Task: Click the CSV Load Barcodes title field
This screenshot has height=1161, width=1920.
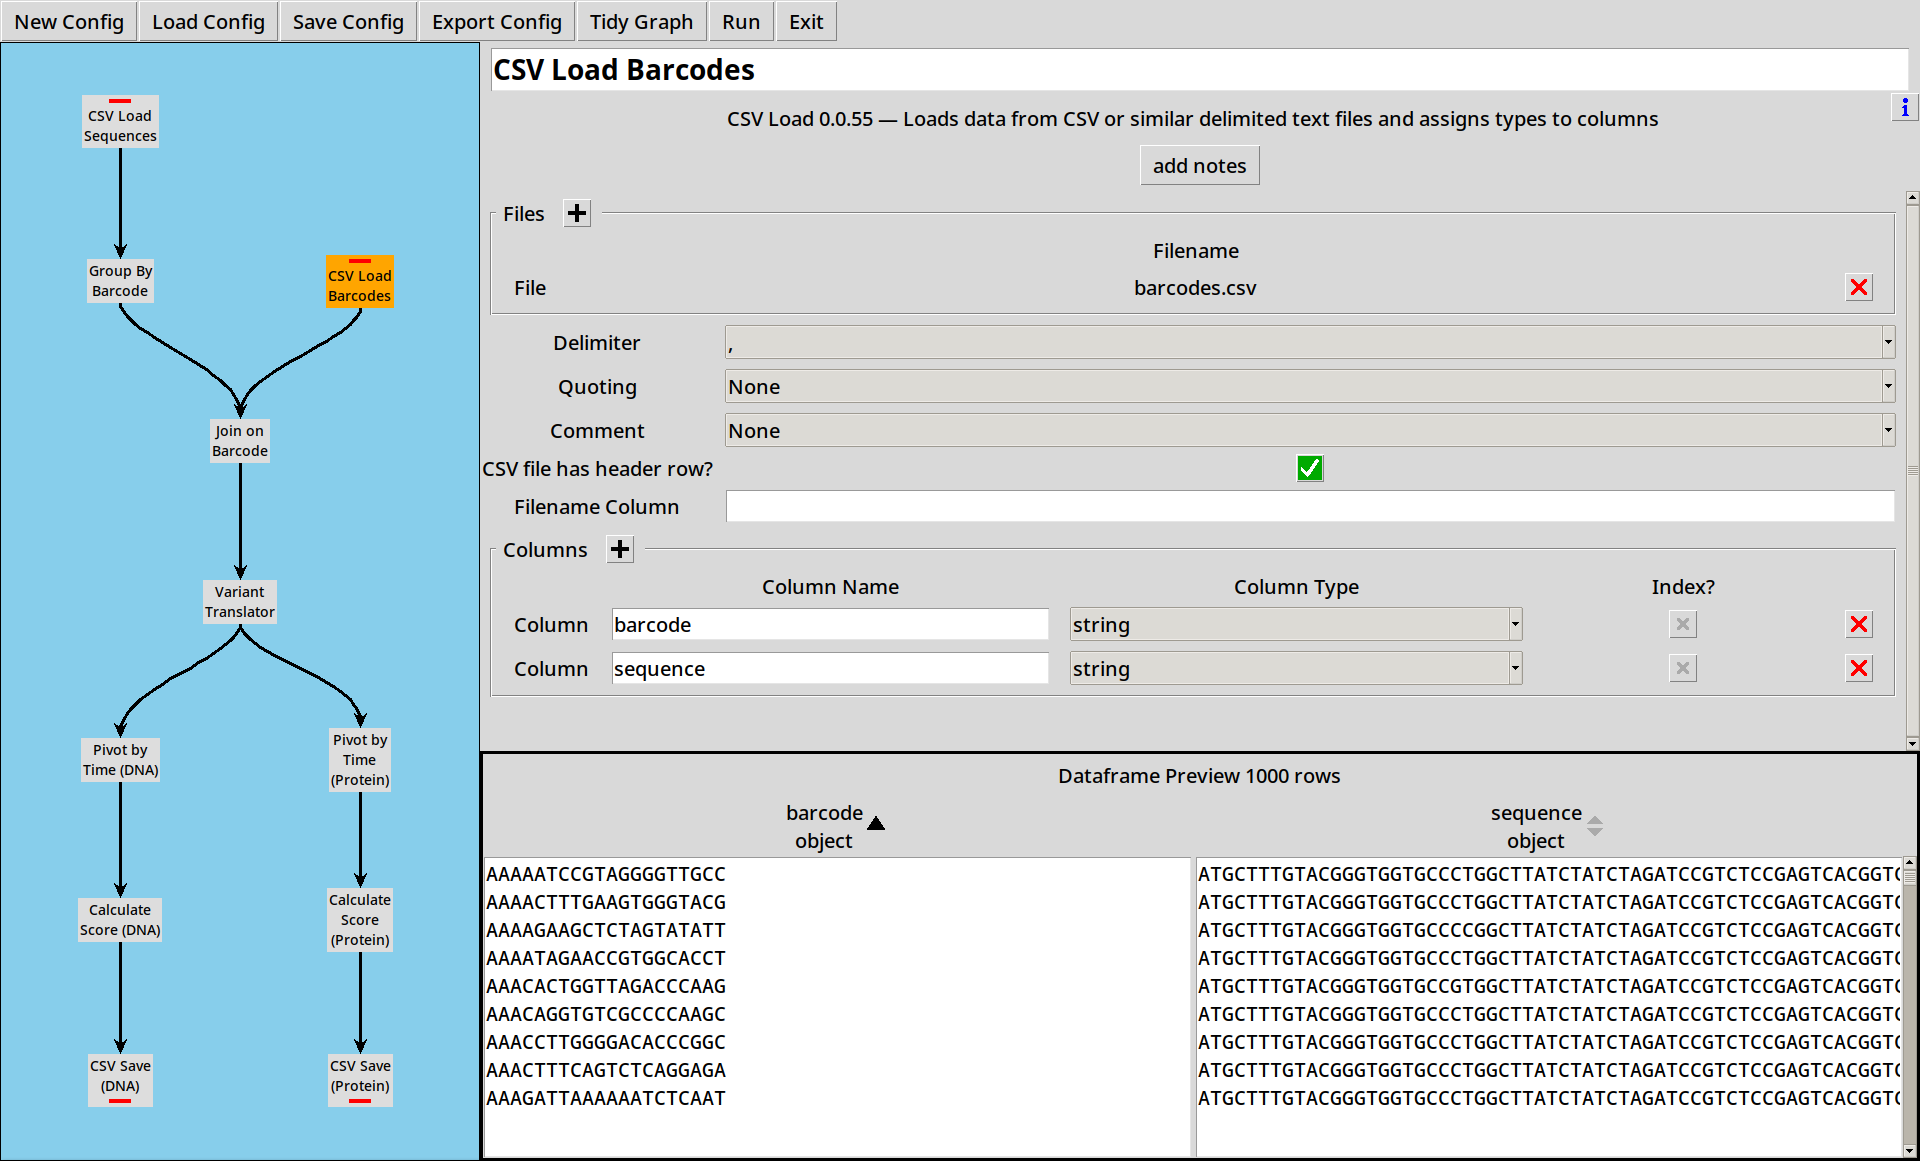Action: tap(1199, 70)
